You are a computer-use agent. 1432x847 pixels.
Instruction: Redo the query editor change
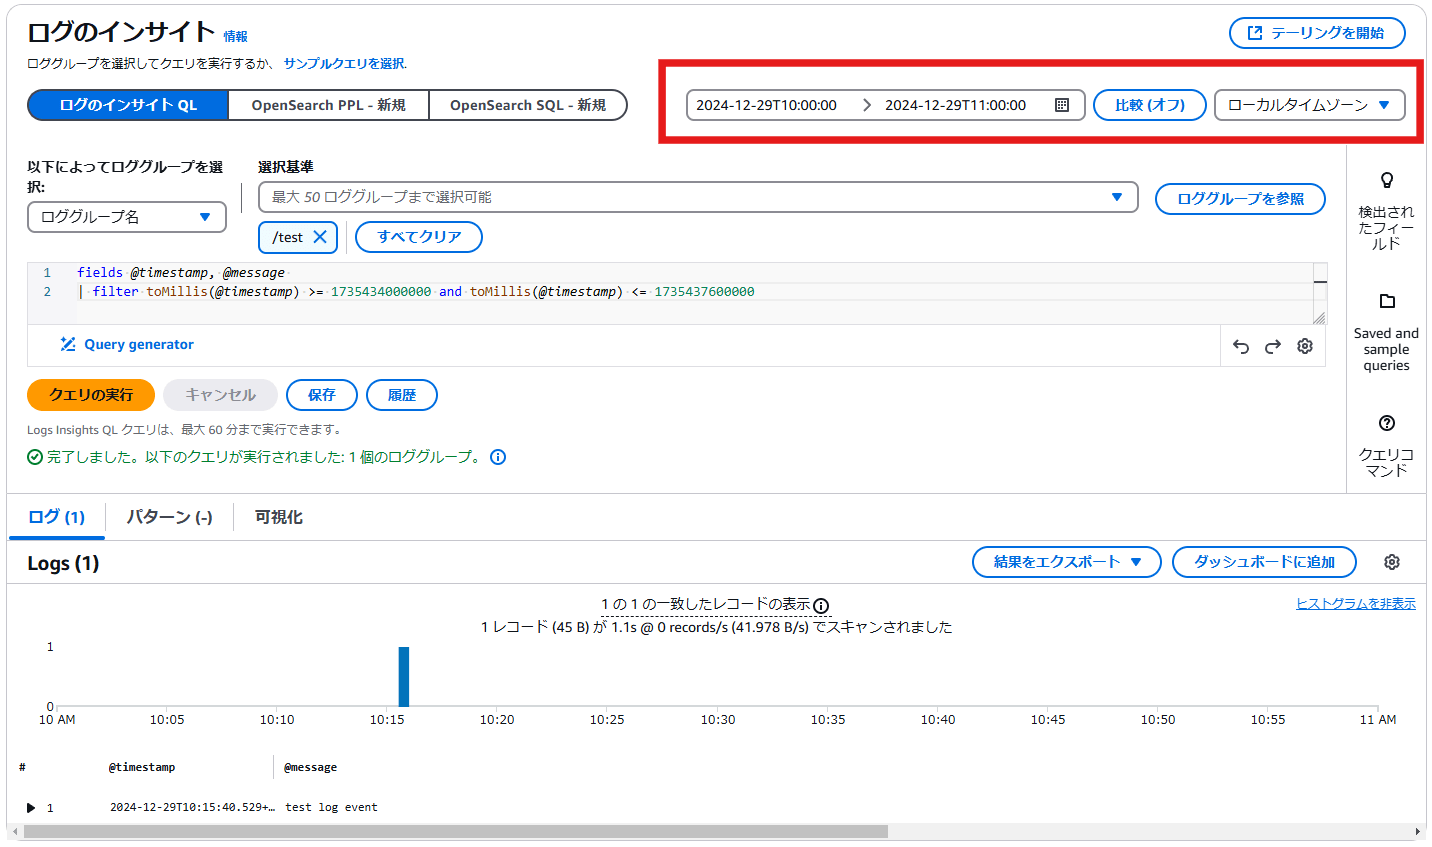point(1273,346)
